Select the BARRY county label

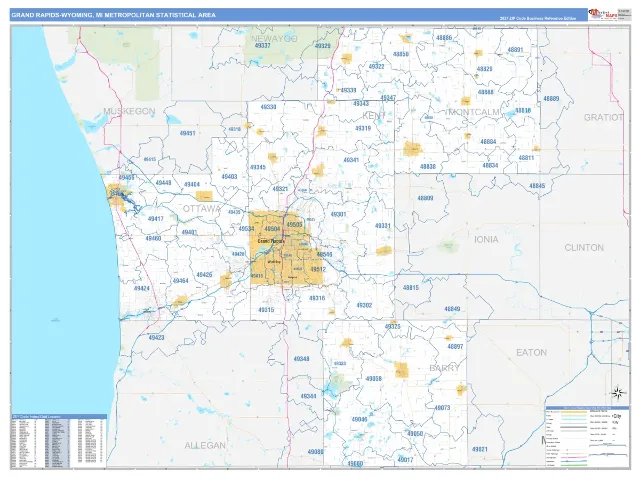444,368
